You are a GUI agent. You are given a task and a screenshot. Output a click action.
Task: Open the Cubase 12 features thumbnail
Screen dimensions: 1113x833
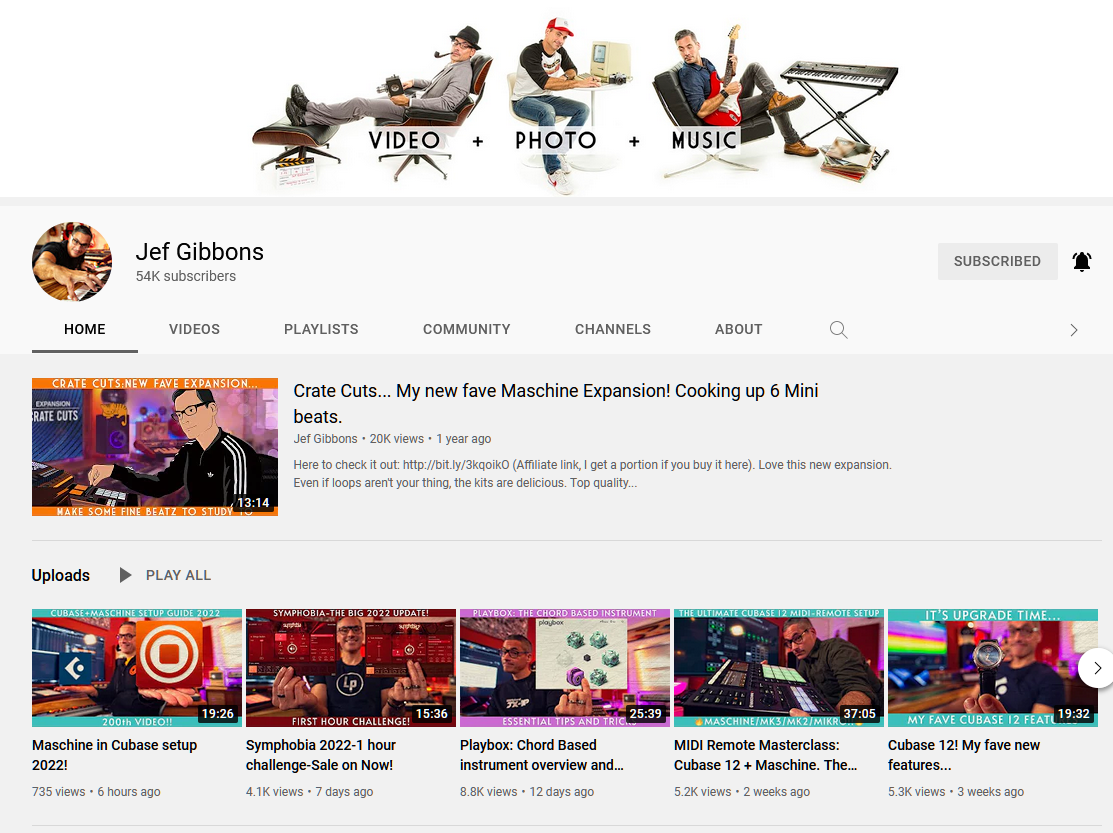coord(993,668)
